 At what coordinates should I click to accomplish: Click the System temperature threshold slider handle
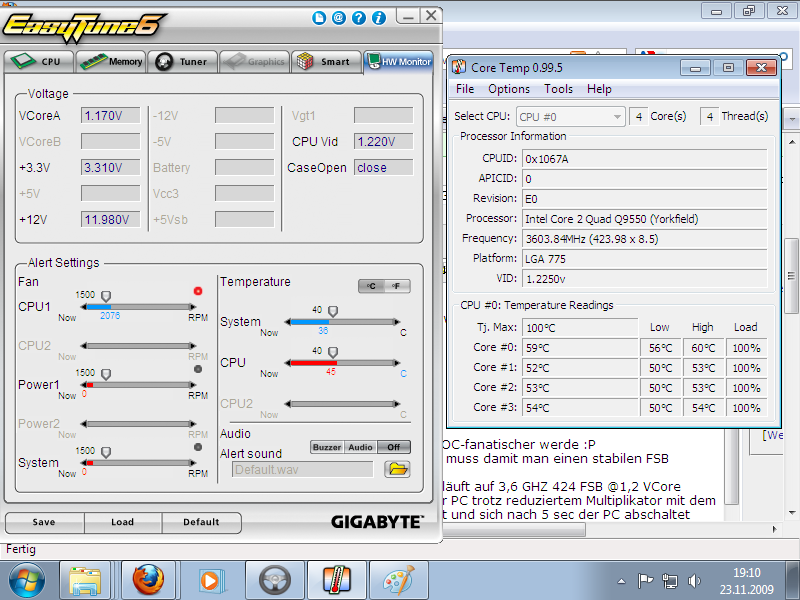(x=333, y=311)
